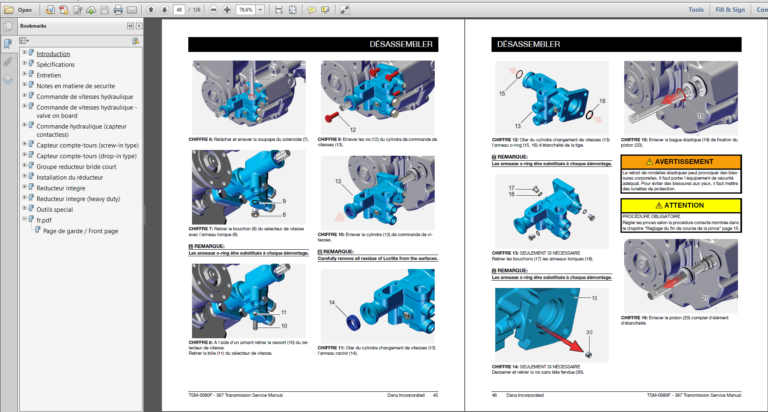Click the CHIFFRE 9 illustration with part 12
768x412 pixels.
click(x=377, y=97)
